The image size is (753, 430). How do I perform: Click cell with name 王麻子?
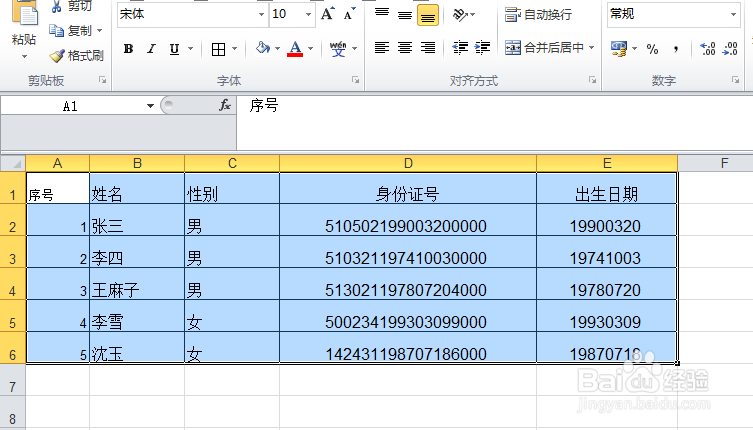point(137,284)
